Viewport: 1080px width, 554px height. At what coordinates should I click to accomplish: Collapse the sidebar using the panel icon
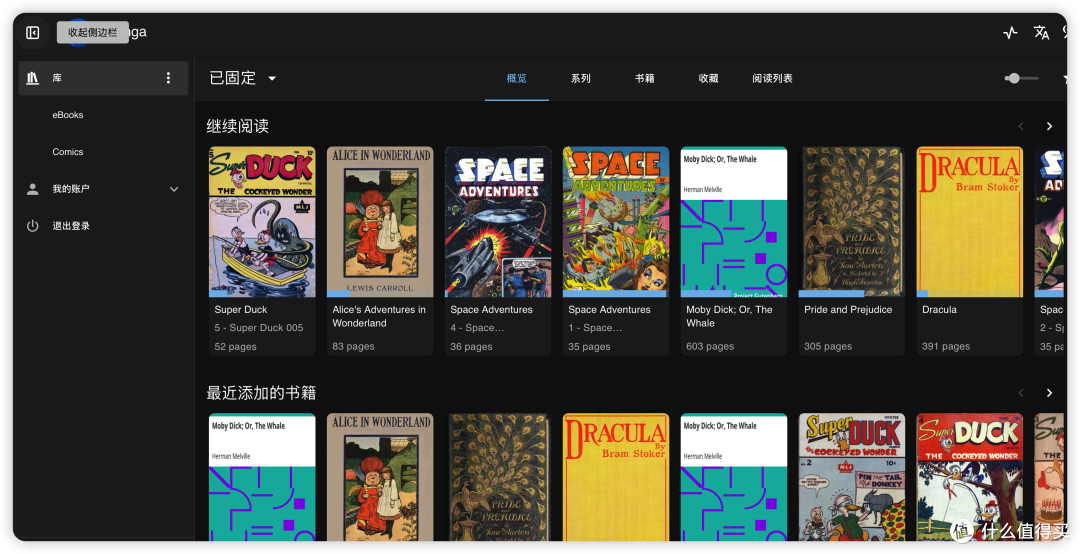click(32, 32)
